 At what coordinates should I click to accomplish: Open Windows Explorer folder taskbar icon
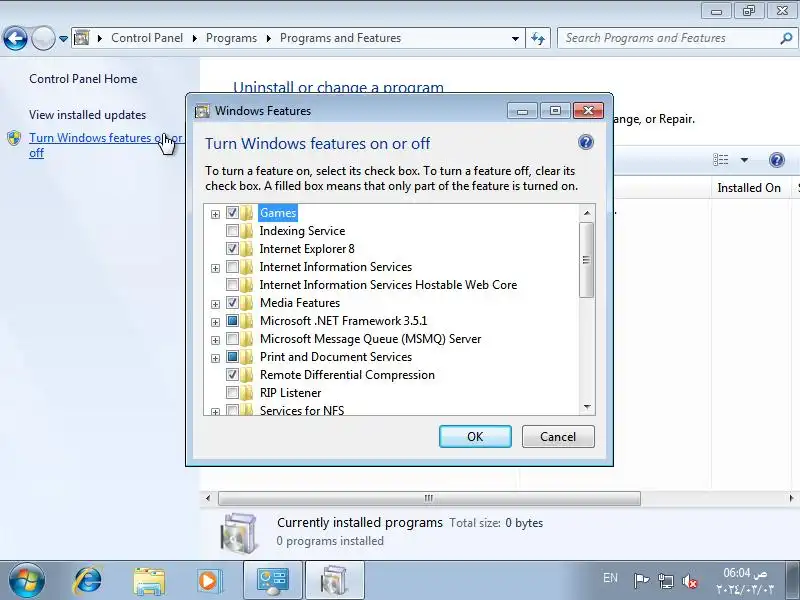click(x=149, y=581)
